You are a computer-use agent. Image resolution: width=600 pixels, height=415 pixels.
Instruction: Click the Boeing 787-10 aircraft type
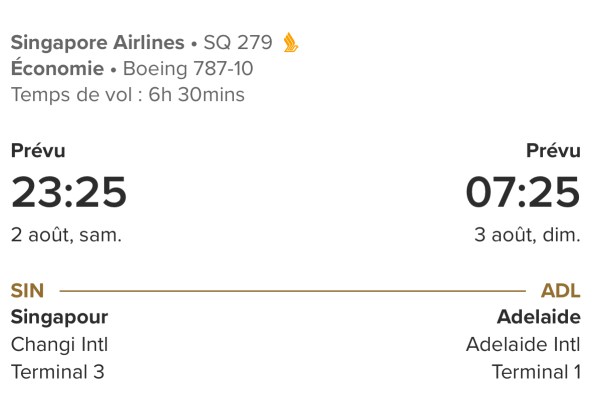tap(187, 69)
